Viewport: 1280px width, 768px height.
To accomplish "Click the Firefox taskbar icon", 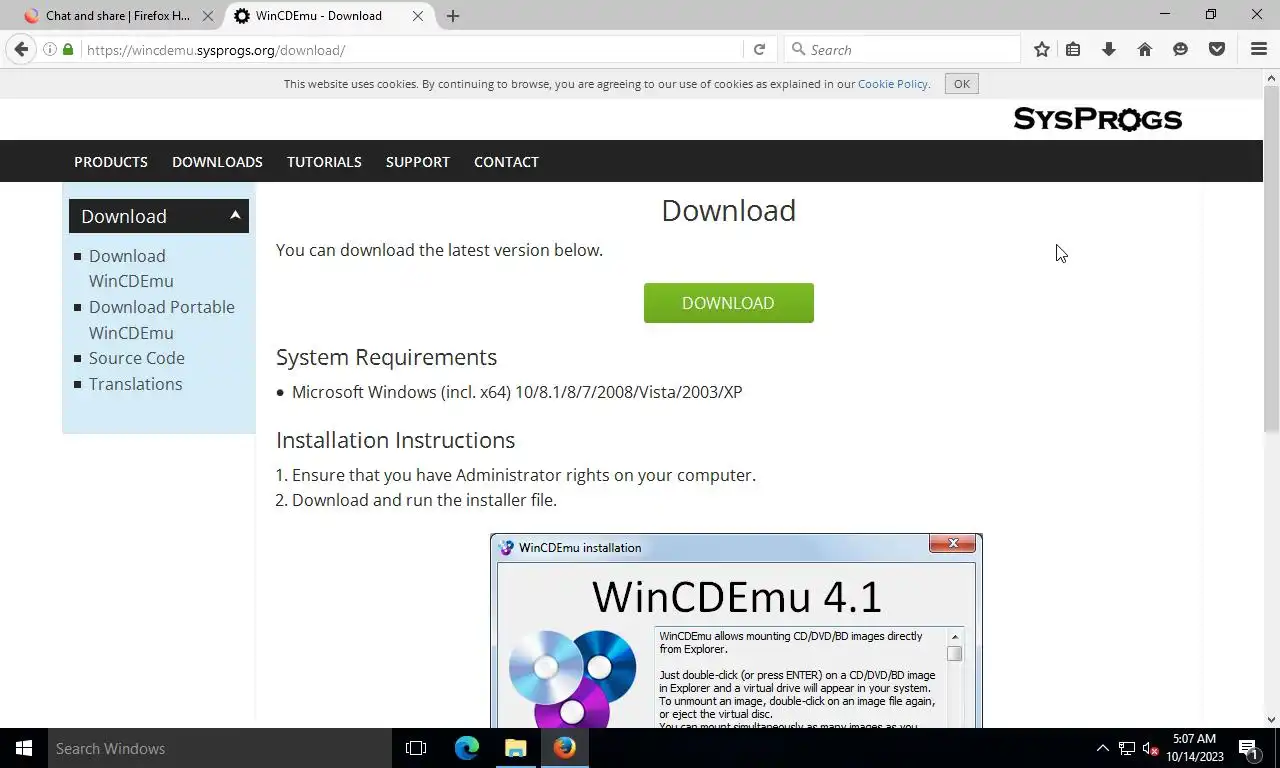I will point(565,748).
